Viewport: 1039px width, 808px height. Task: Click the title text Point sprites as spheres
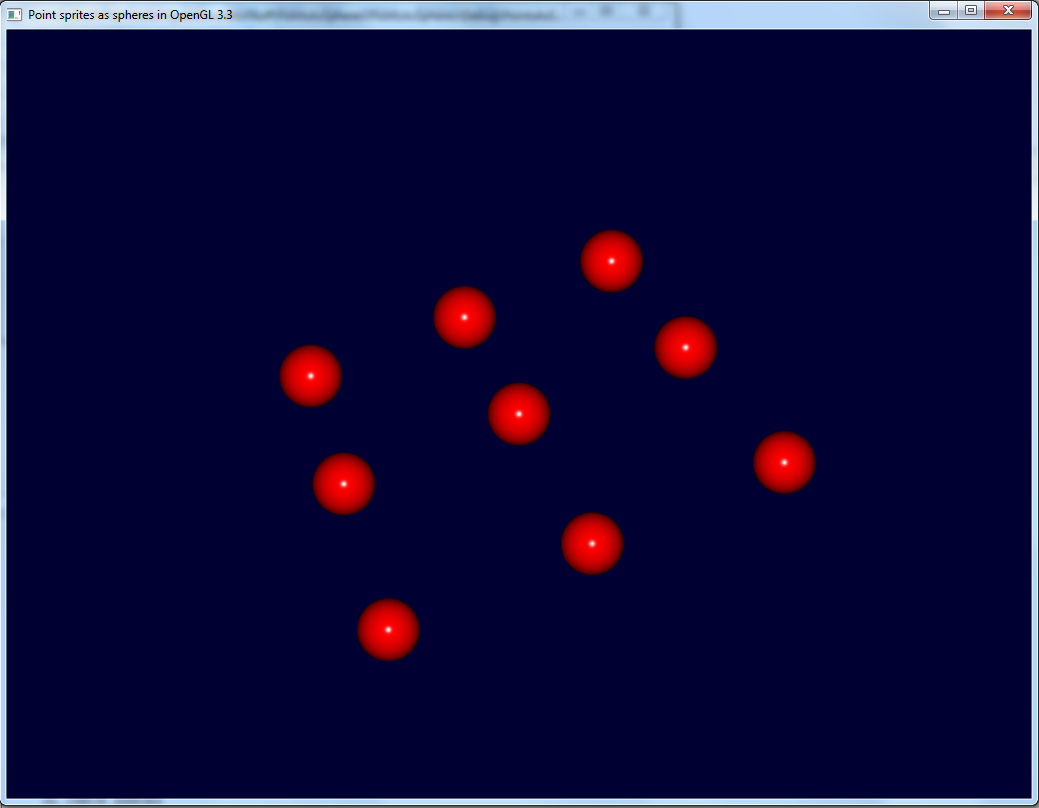[x=130, y=15]
